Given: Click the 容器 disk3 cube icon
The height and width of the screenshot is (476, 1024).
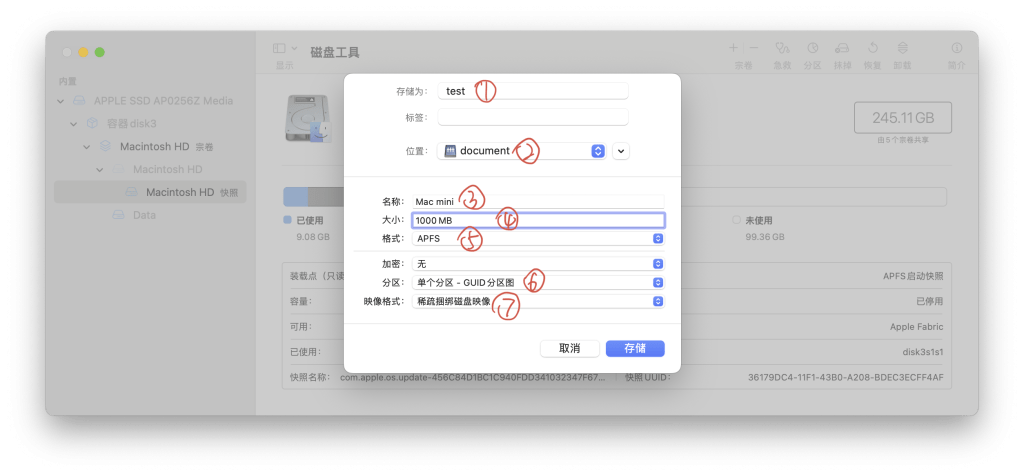Looking at the screenshot, I should coord(92,123).
